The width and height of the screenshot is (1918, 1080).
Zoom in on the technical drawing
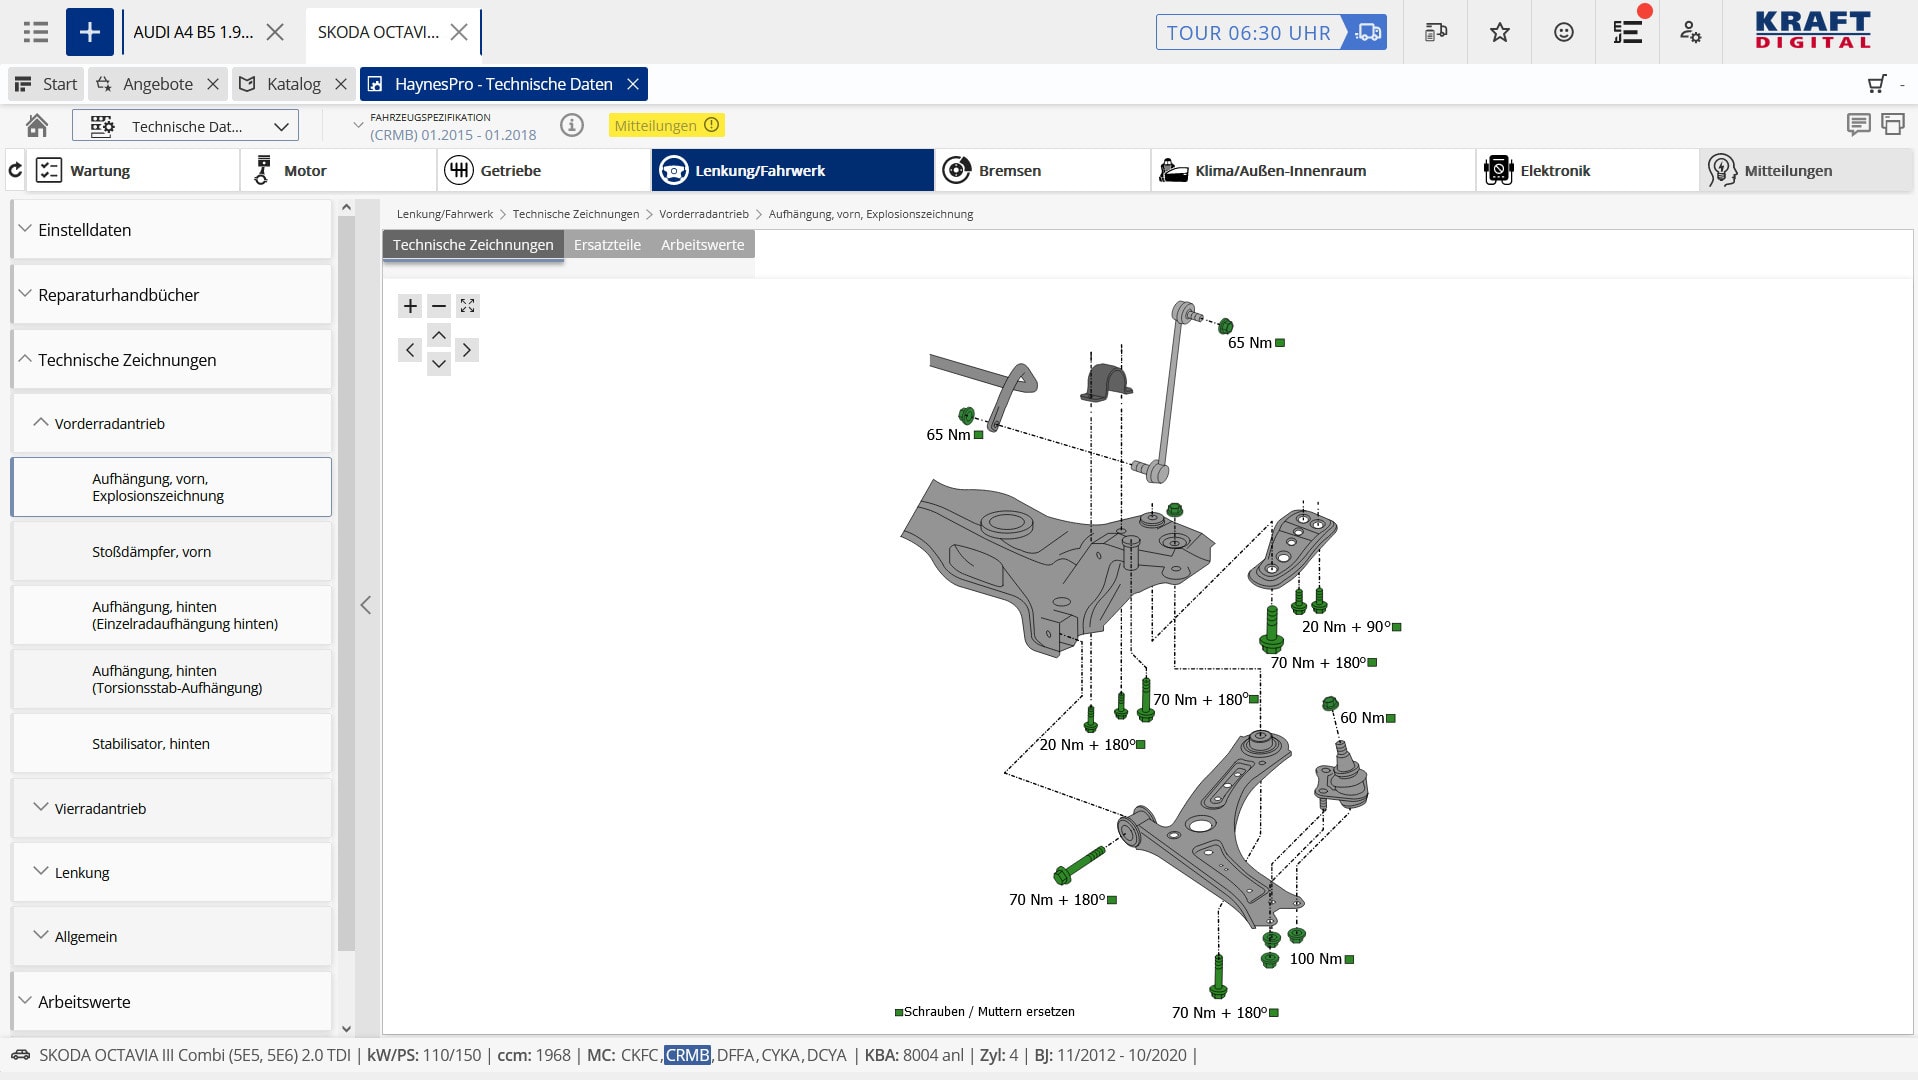tap(410, 306)
